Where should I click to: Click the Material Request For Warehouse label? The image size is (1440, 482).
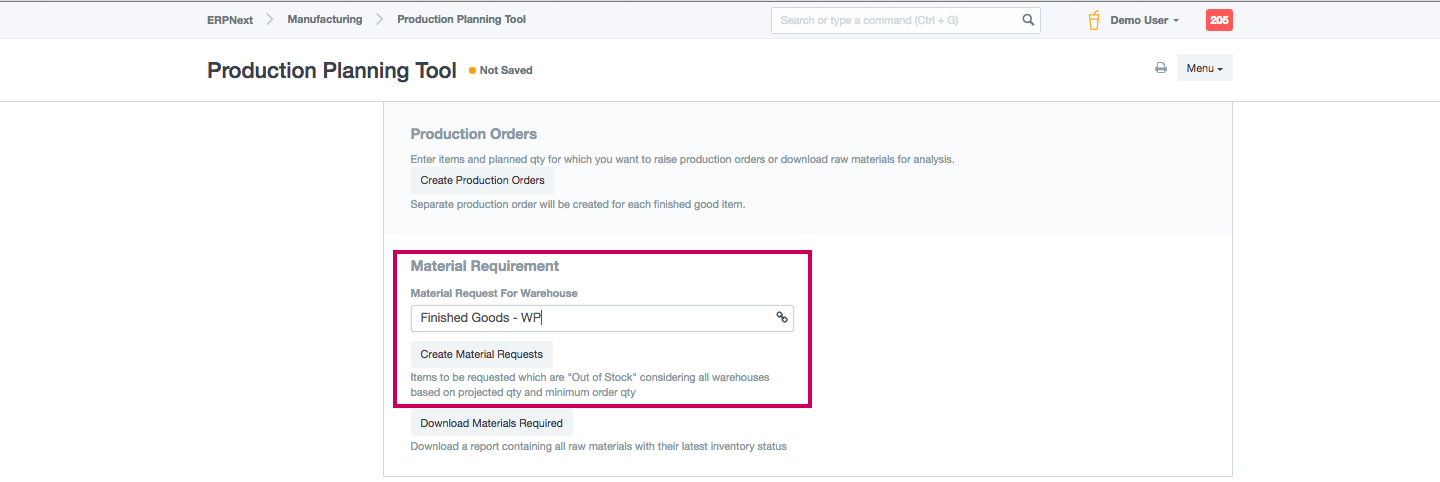pos(494,293)
